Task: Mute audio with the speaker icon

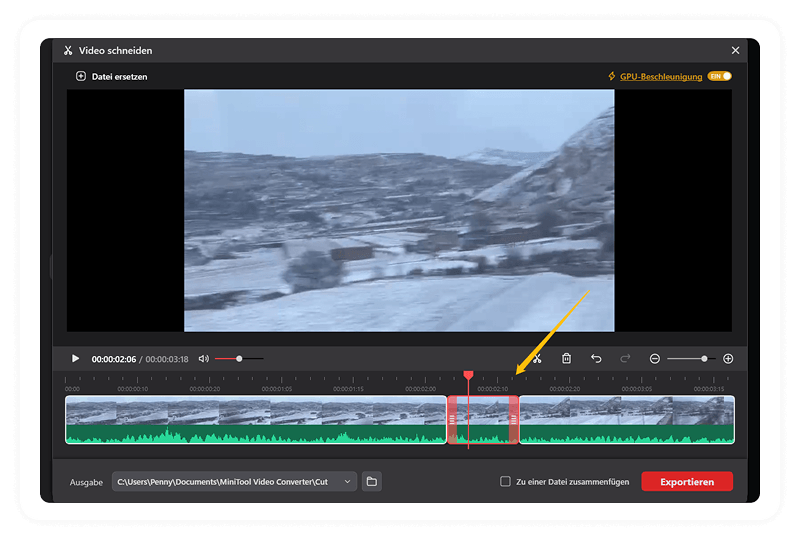Action: pos(204,359)
